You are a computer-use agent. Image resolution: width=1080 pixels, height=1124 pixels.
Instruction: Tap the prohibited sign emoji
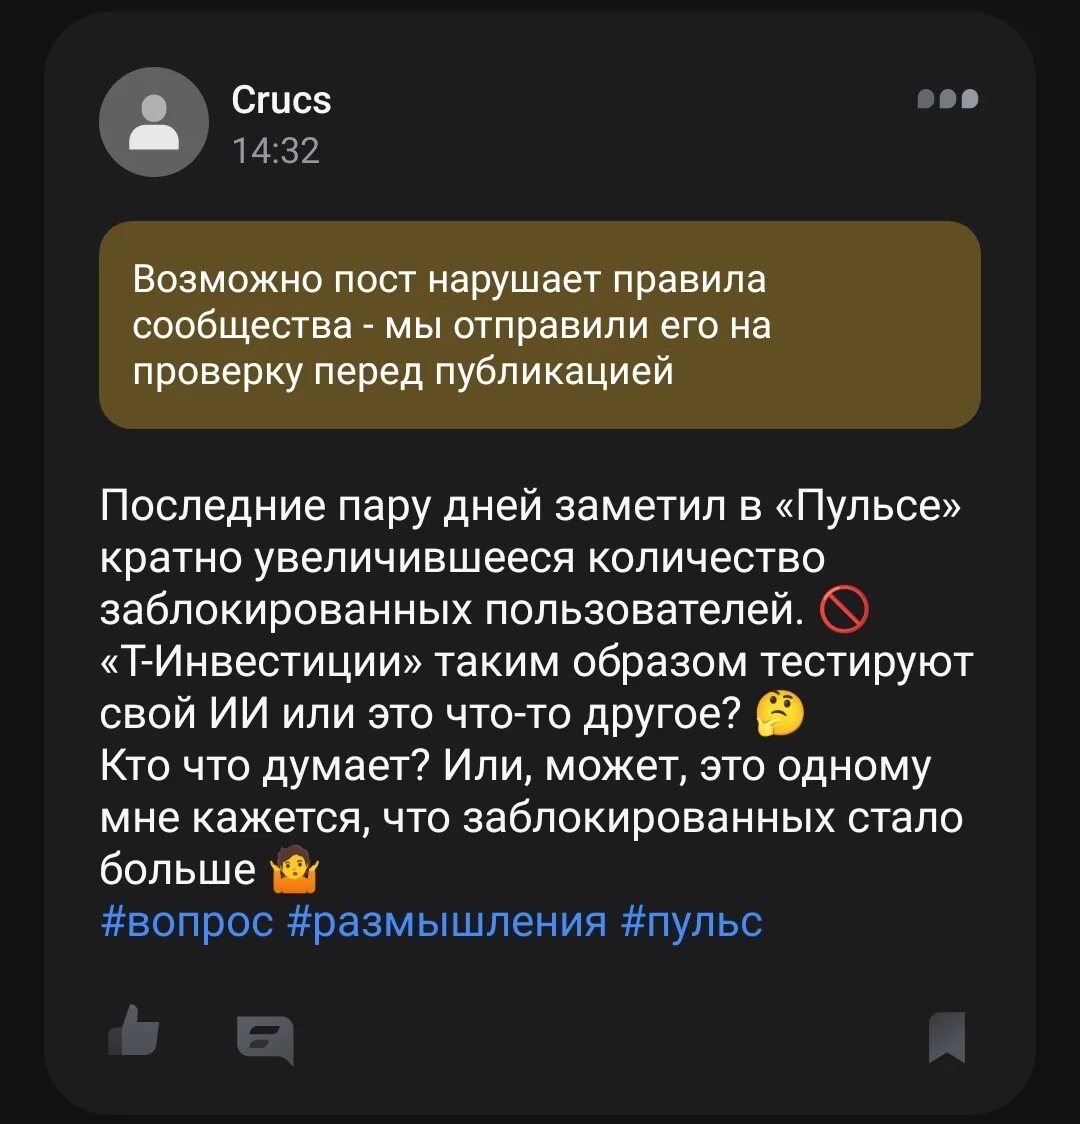click(x=844, y=611)
